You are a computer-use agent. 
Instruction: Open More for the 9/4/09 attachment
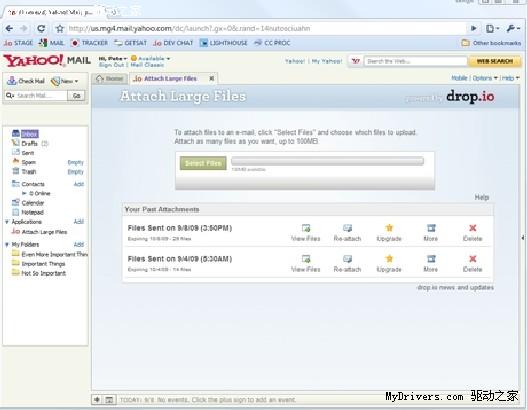tap(431, 264)
